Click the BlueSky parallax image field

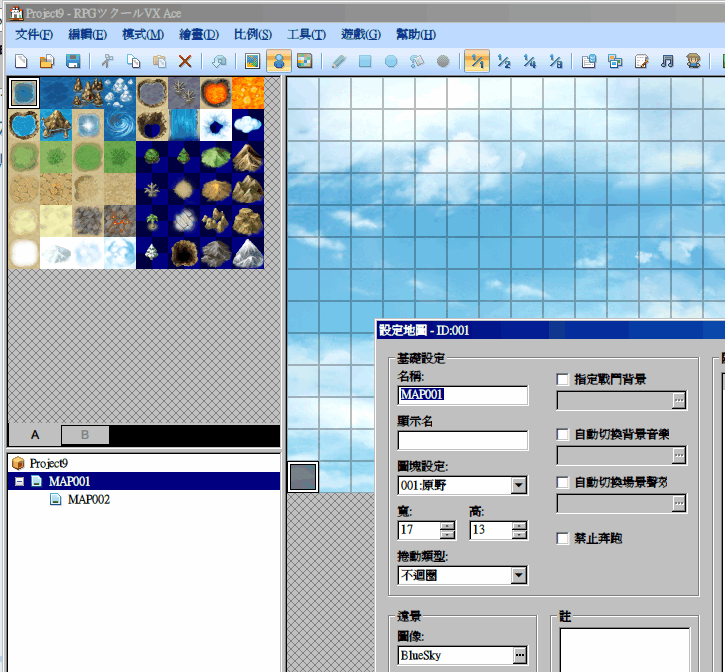coord(455,655)
